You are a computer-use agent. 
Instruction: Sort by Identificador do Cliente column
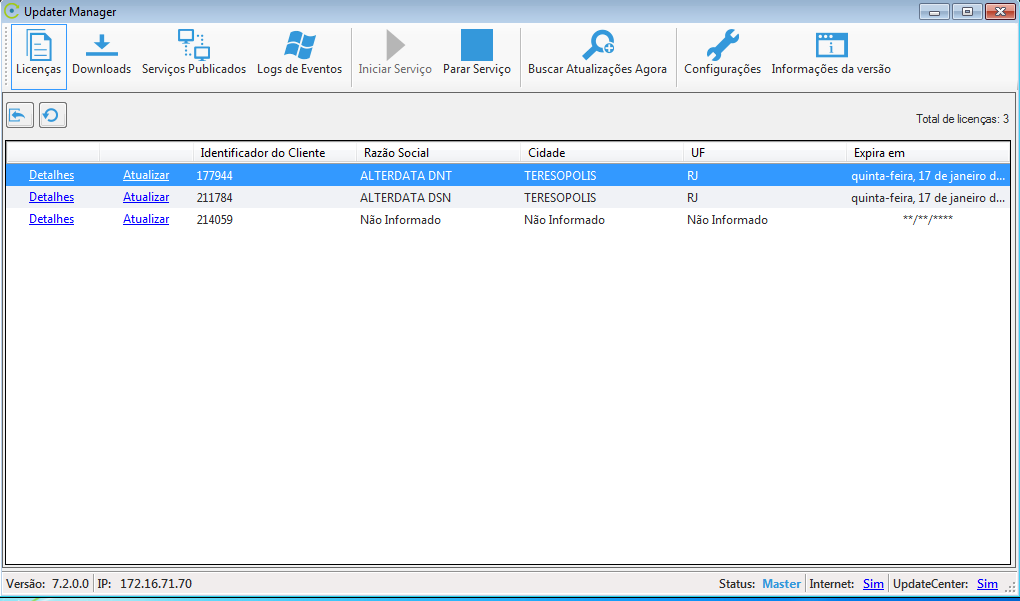pyautogui.click(x=275, y=153)
